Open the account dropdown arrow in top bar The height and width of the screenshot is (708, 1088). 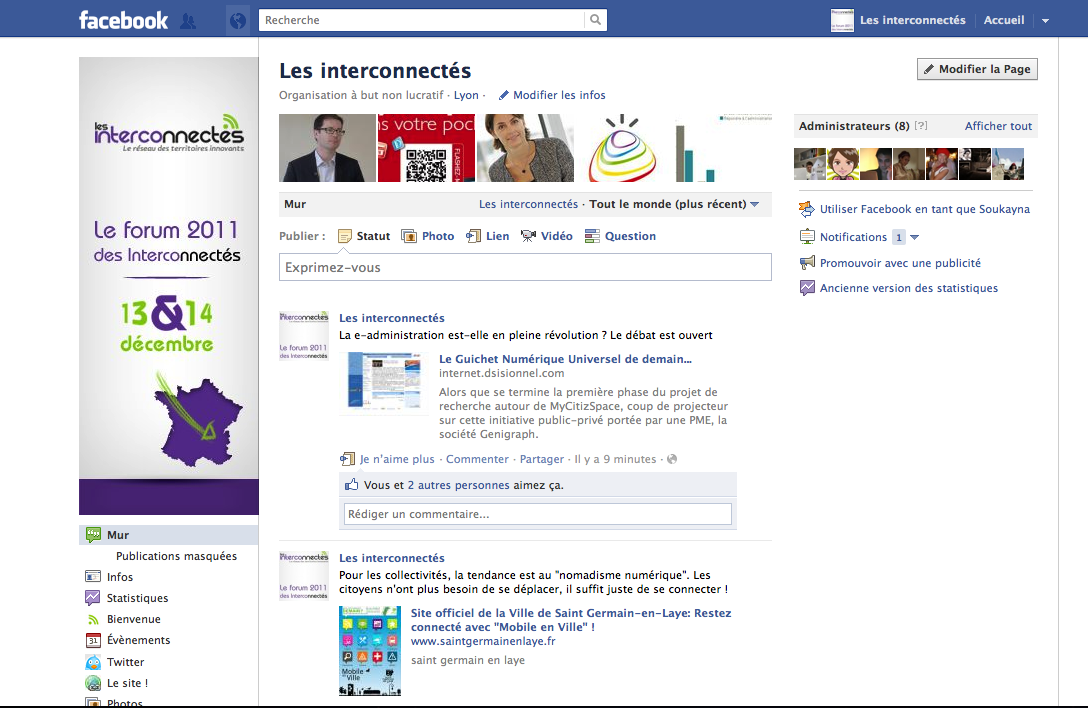(1045, 21)
